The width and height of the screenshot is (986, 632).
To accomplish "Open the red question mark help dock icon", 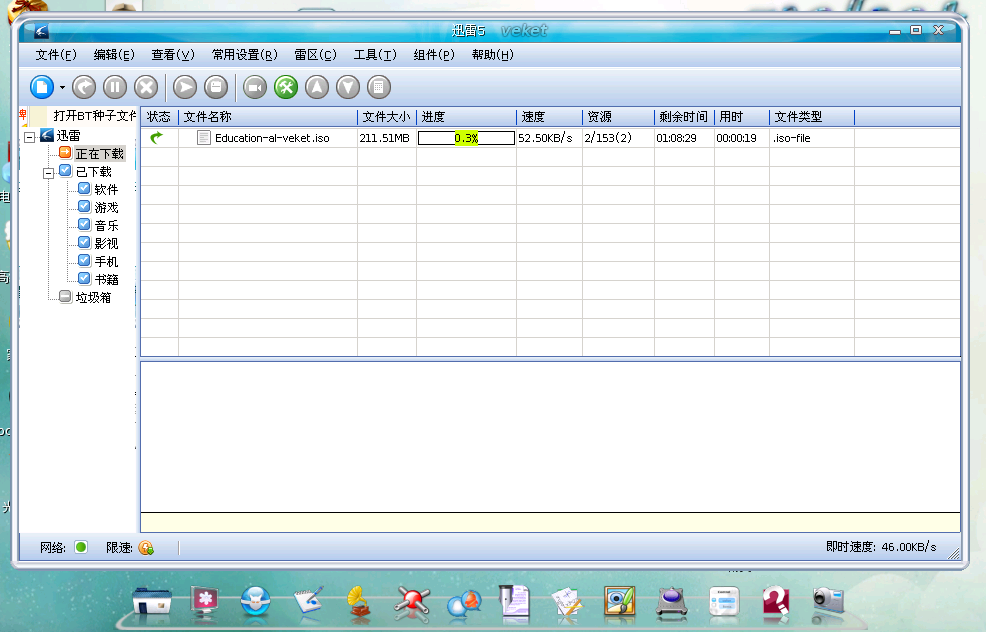I will 775,602.
